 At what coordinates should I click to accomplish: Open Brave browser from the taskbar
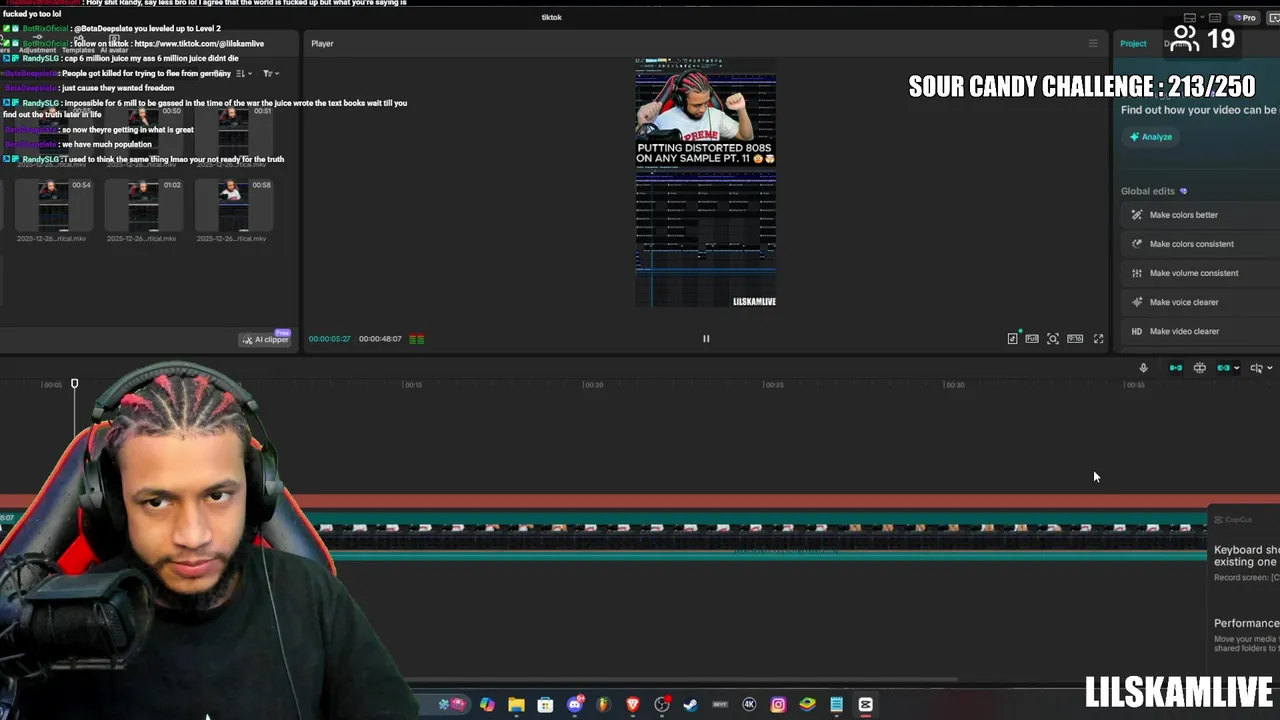coord(632,705)
